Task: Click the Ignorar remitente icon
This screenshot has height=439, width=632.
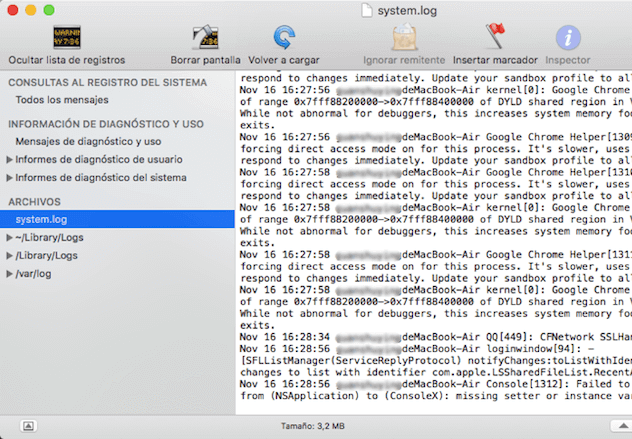Action: click(404, 37)
